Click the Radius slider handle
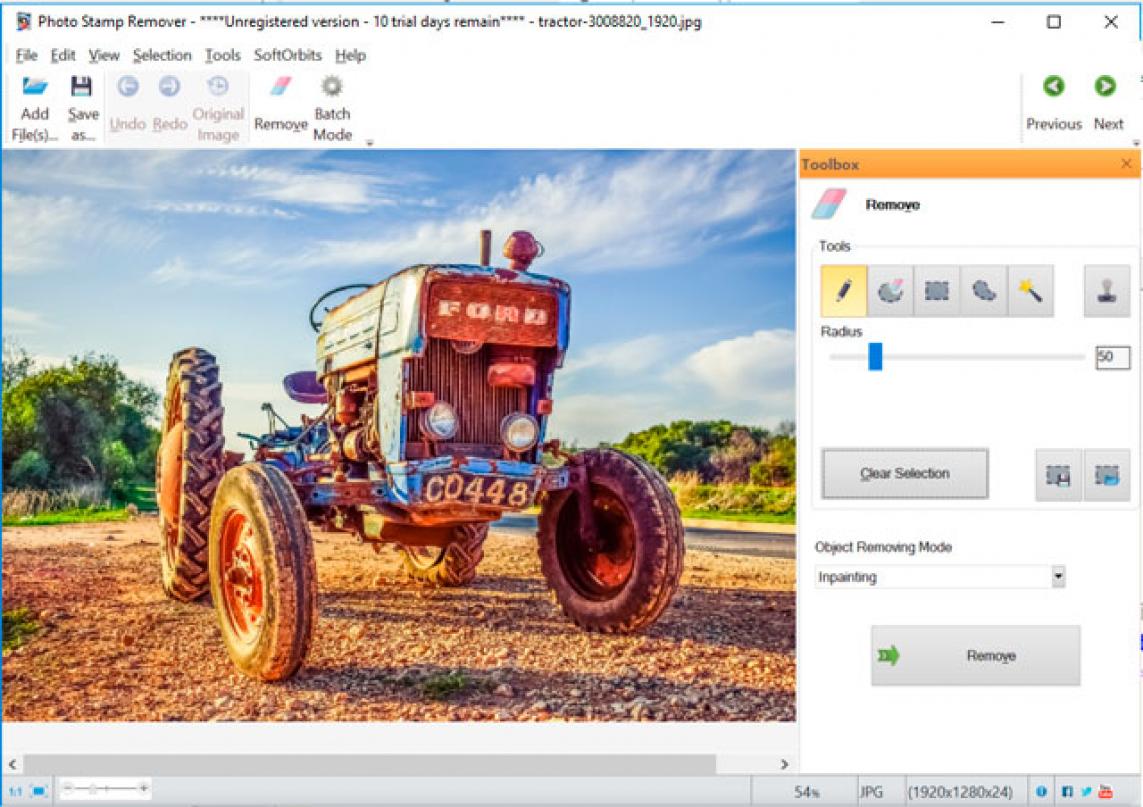The height and width of the screenshot is (807, 1143). pyautogui.click(x=875, y=357)
